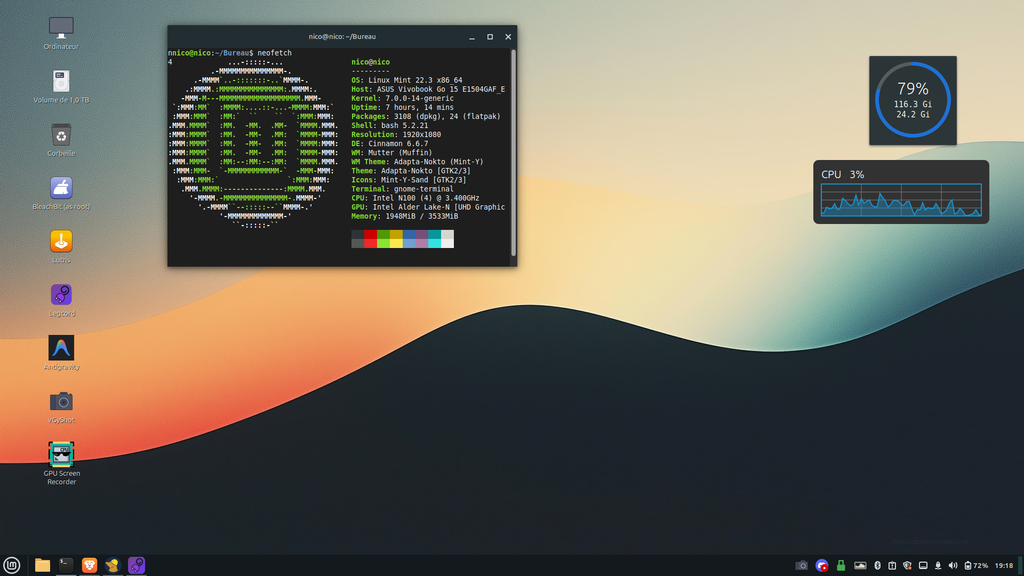Click the terminal's vertical scrollbar

click(513, 153)
